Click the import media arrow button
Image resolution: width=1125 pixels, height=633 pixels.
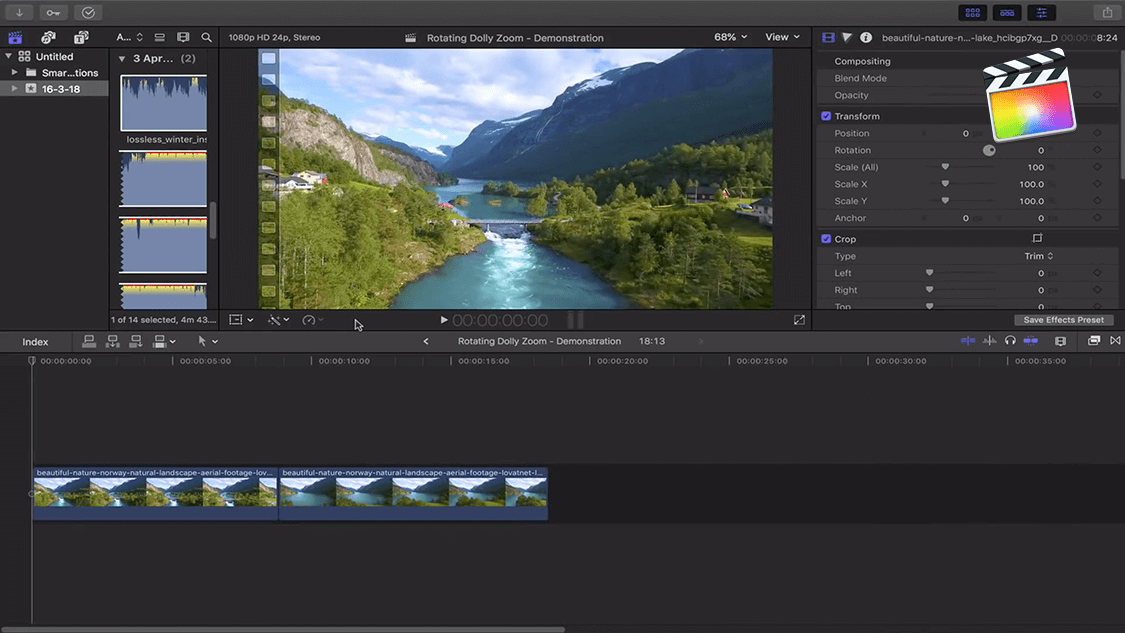pos(19,13)
